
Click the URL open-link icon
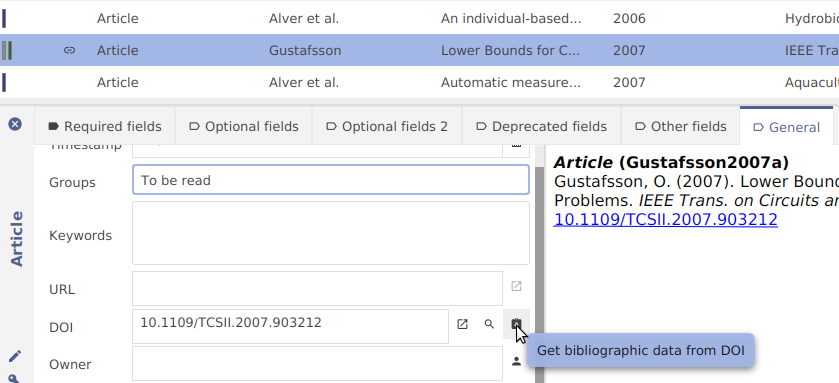516,286
